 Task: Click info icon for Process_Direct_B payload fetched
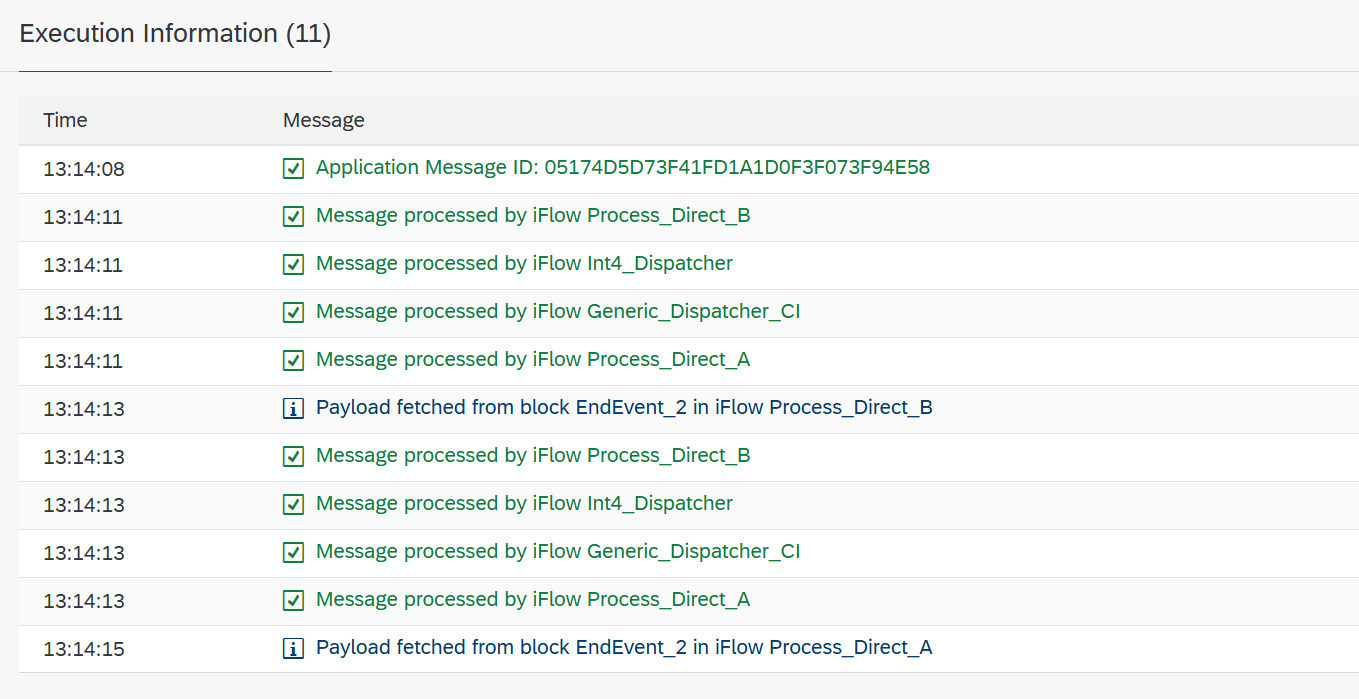coord(293,409)
